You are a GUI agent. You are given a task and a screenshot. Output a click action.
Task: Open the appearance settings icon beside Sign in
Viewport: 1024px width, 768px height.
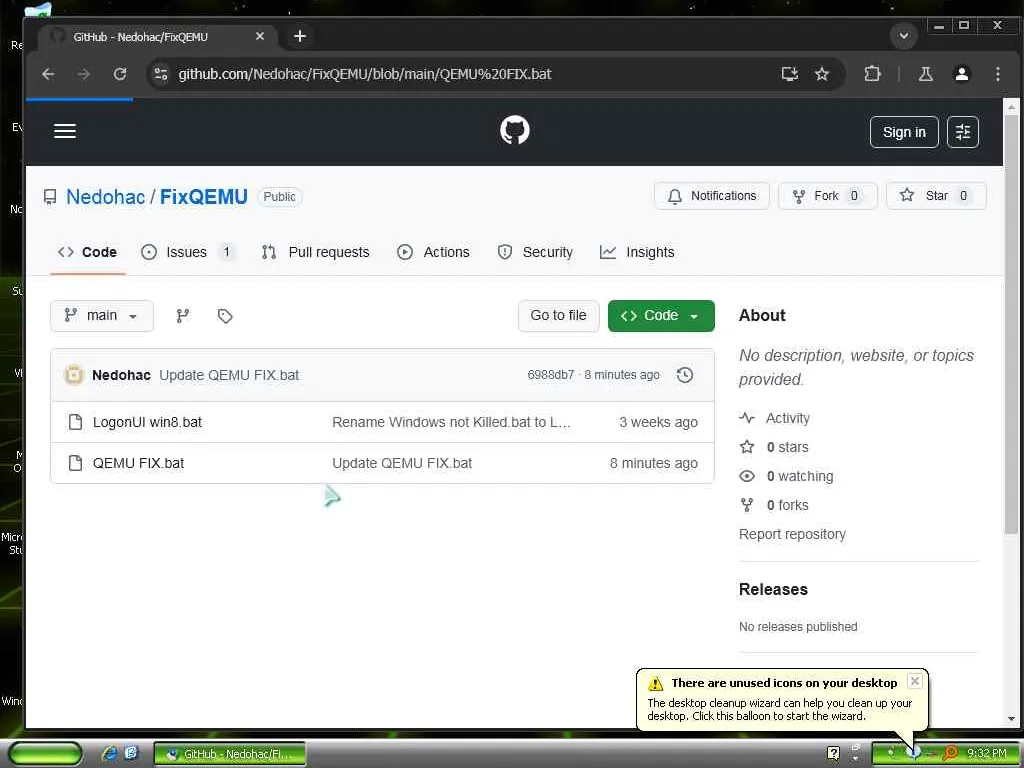(x=963, y=132)
